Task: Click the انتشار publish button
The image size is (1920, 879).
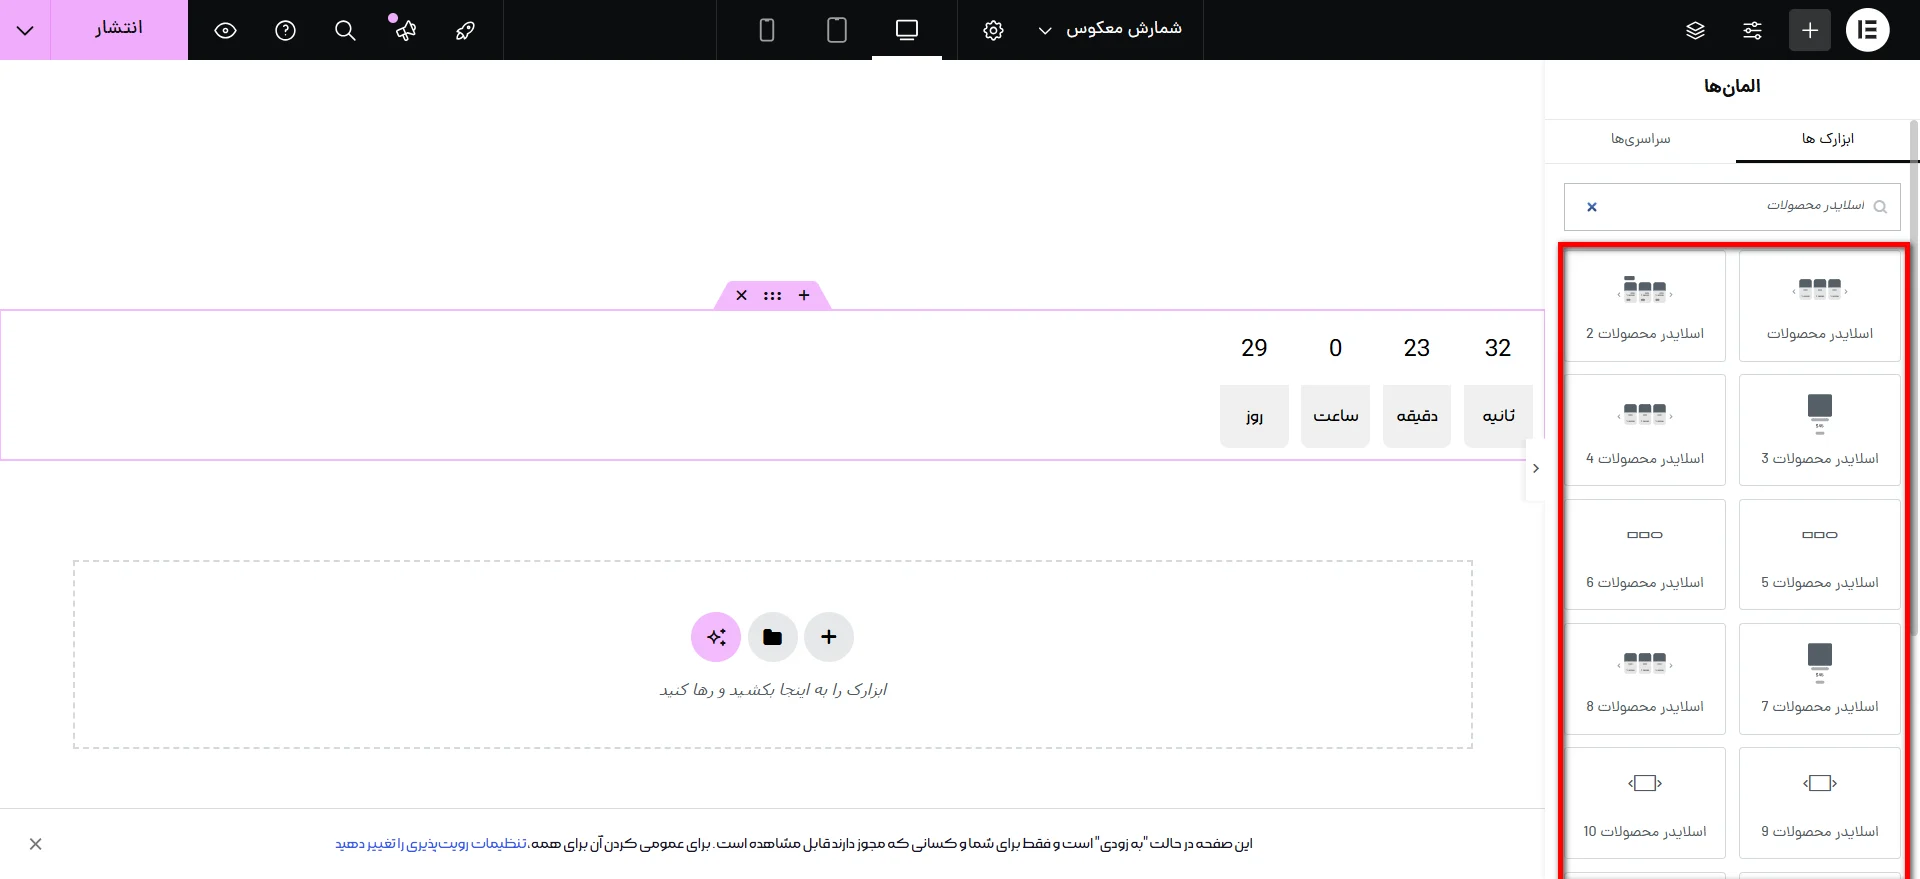Action: [x=119, y=29]
